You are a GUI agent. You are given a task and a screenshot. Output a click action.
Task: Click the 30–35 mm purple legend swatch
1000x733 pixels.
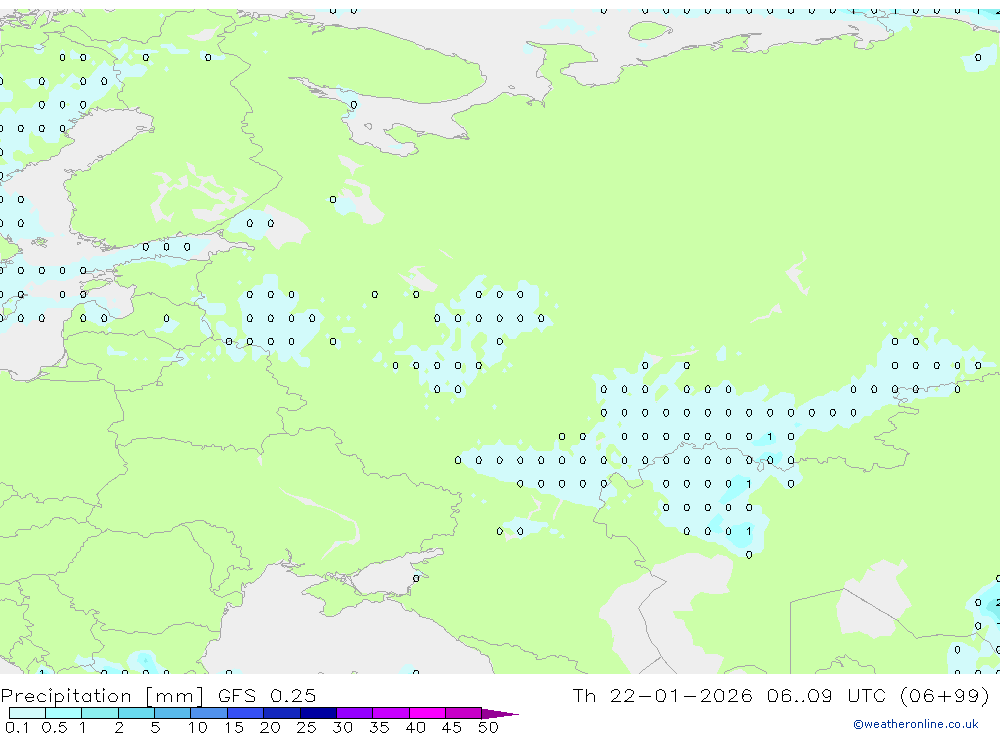point(355,713)
